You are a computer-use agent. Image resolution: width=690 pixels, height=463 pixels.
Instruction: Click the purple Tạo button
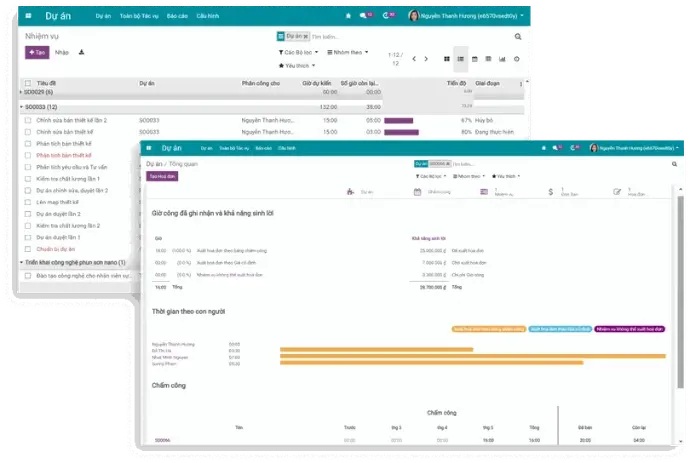[37, 52]
